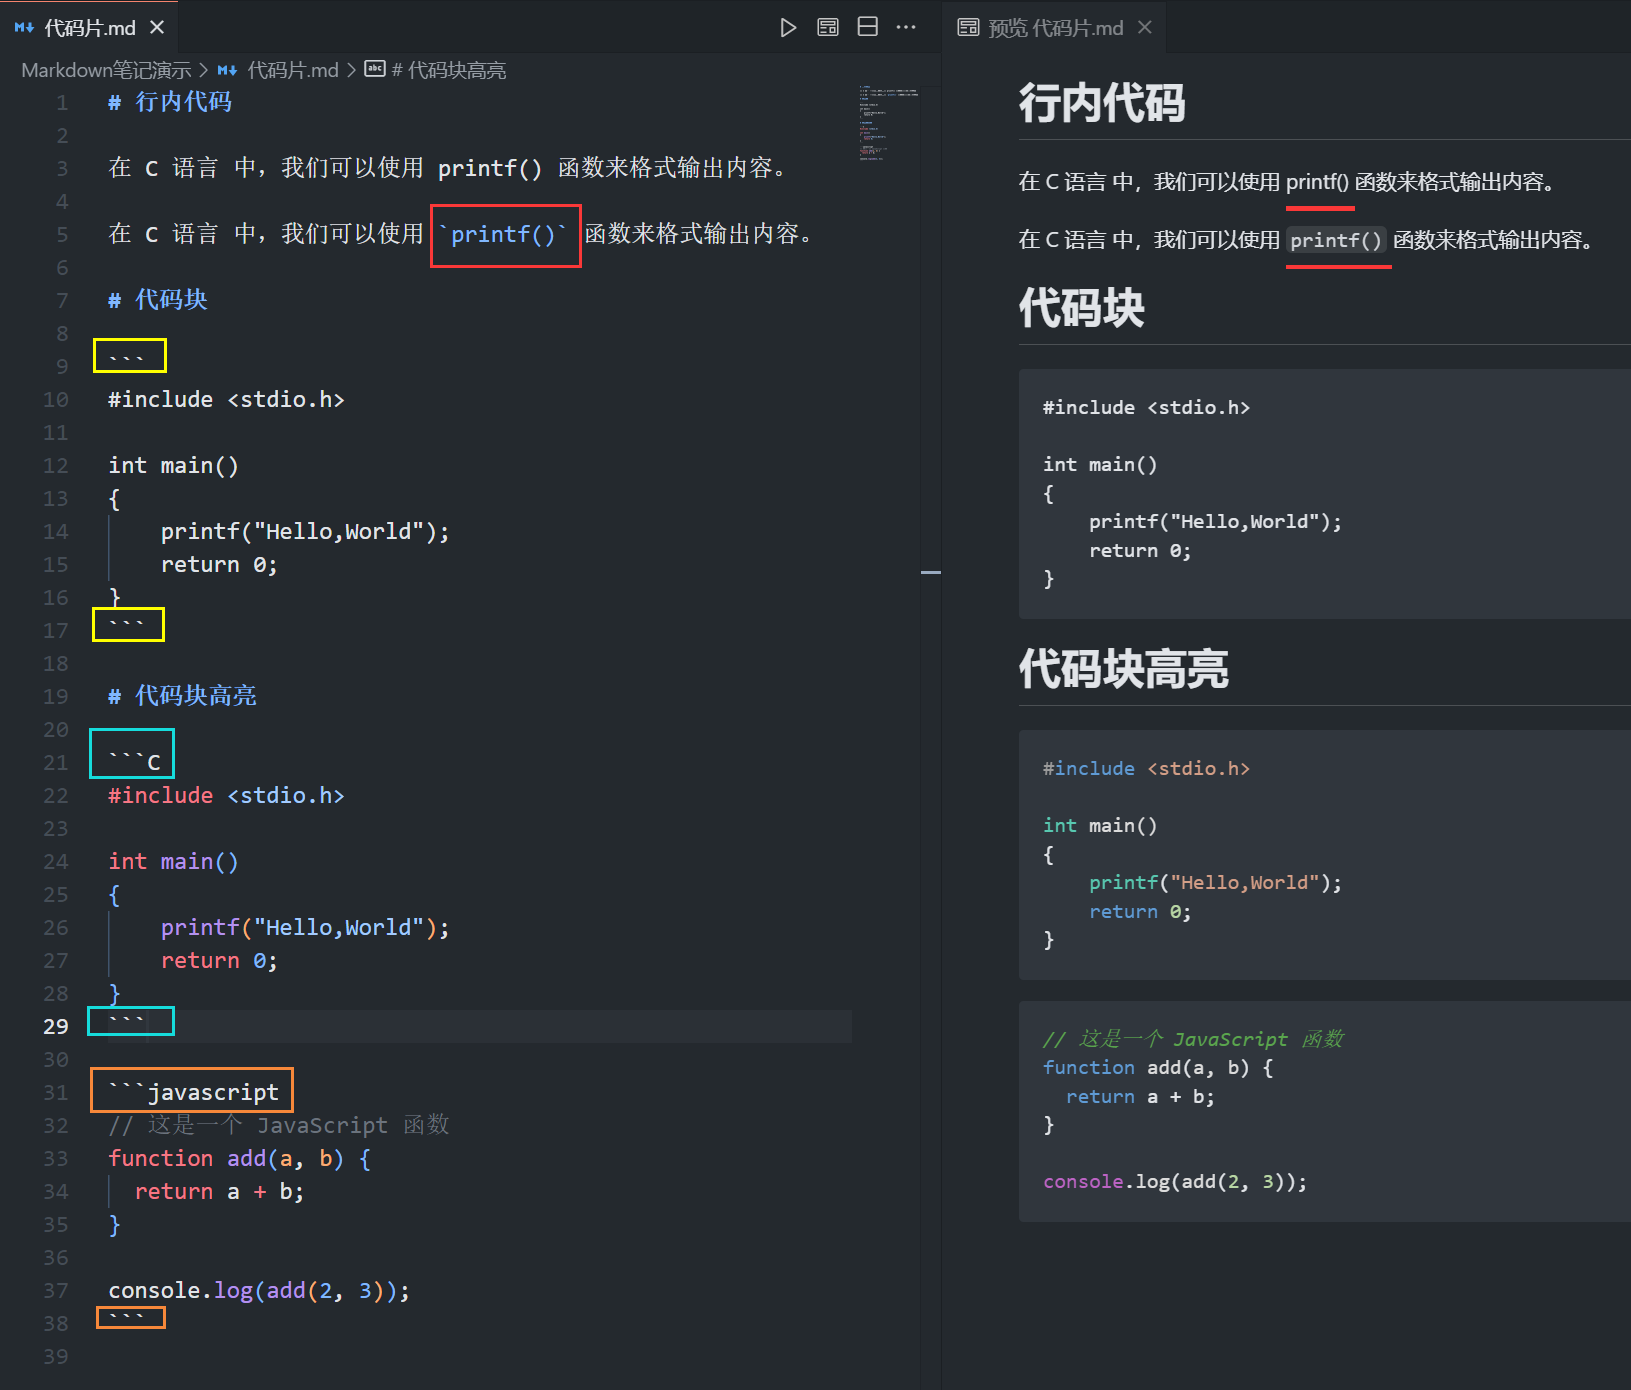
Task: Click '#include <stdio.h>' on line 10
Action: click(x=226, y=399)
